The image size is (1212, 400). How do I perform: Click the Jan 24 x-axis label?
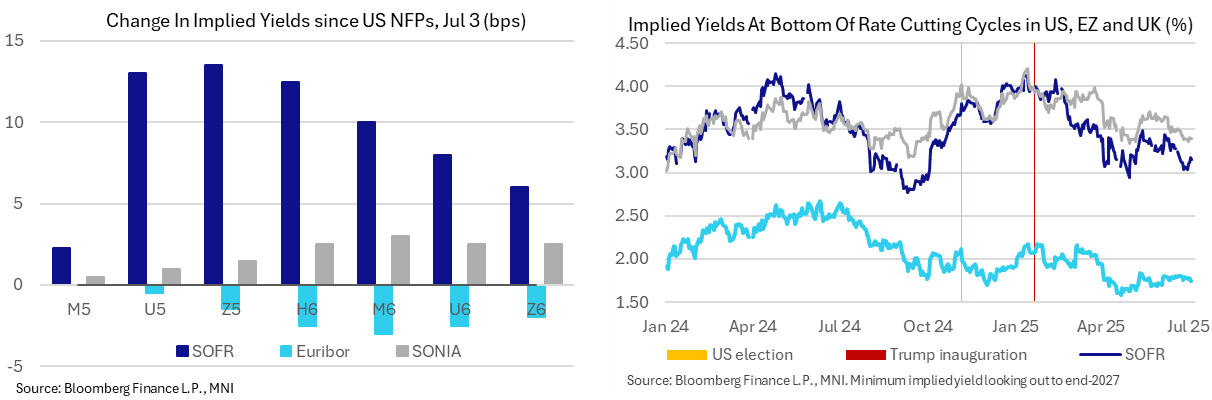pos(666,325)
